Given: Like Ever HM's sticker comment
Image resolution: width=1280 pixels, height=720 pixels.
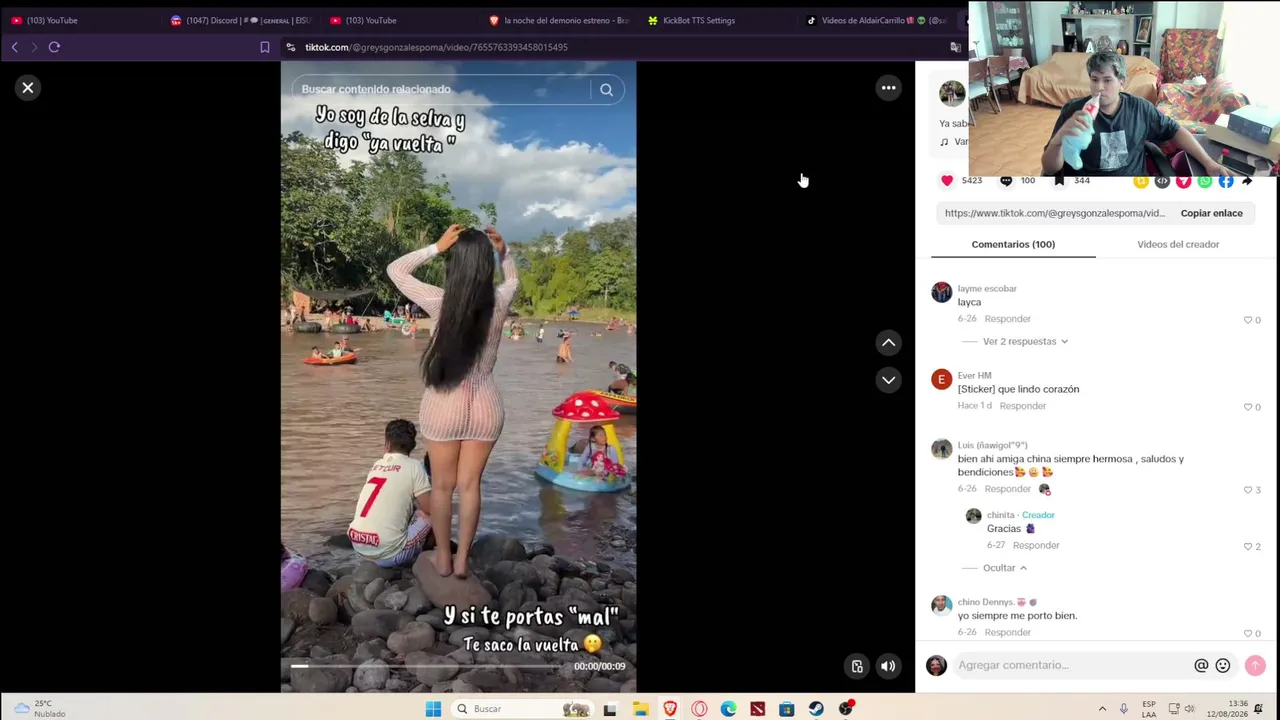Looking at the screenshot, I should click(x=1248, y=407).
